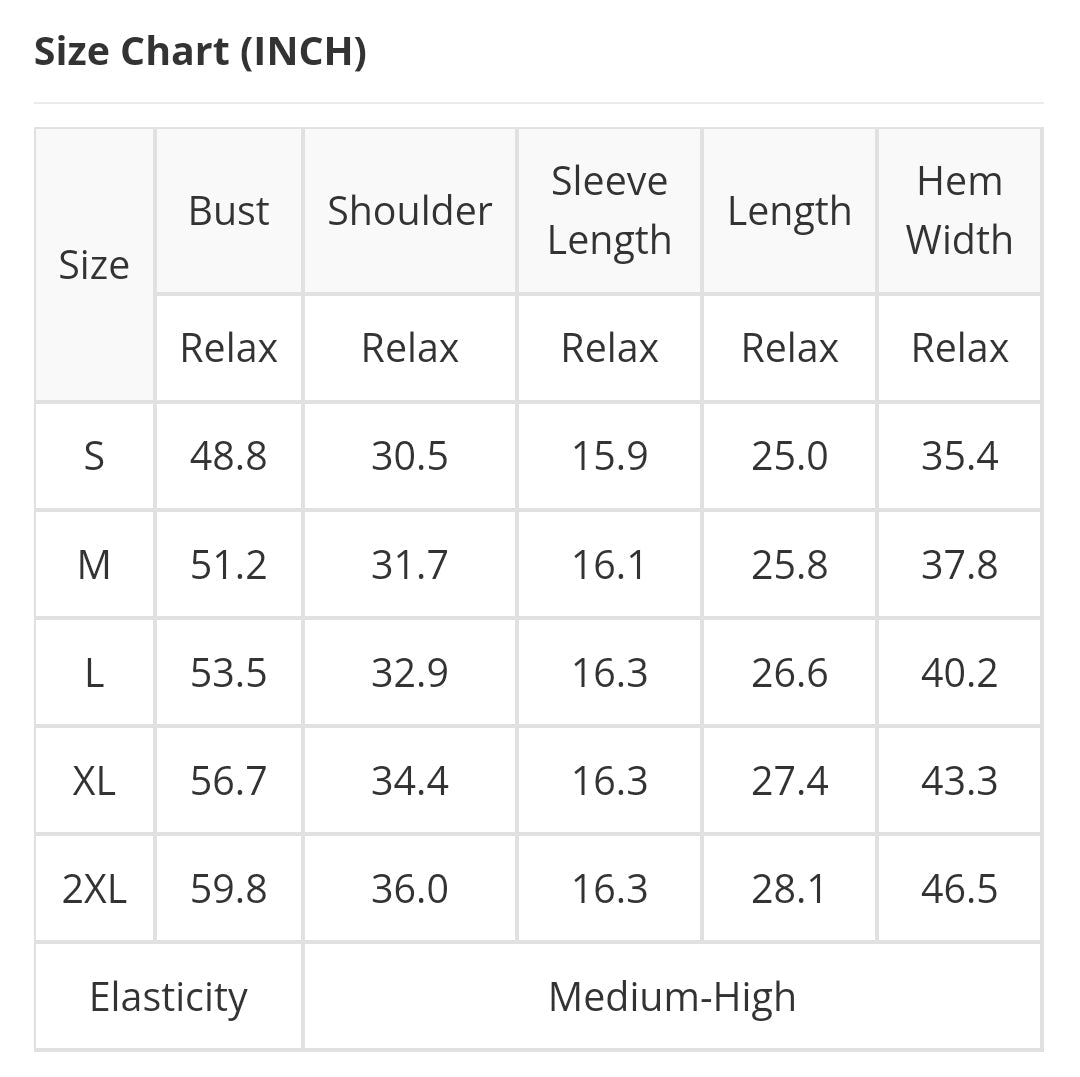Click the Elasticity row label

[x=168, y=997]
